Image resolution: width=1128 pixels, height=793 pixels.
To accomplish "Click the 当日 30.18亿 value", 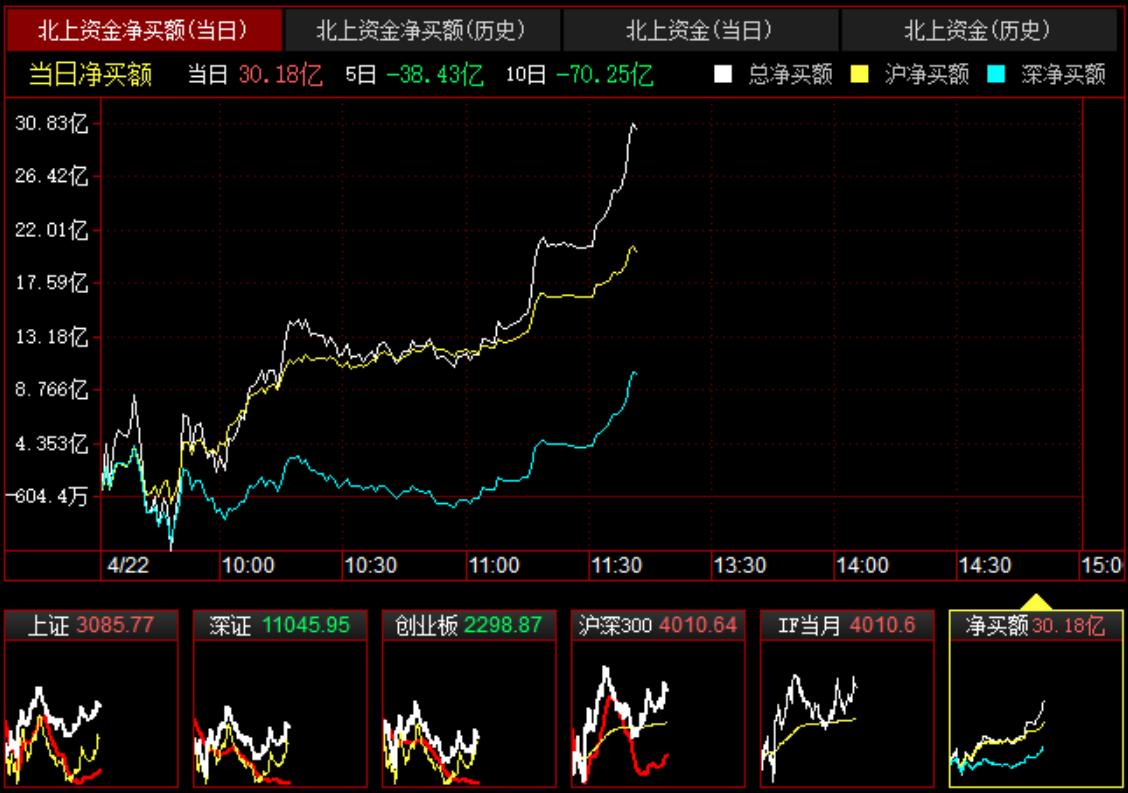I will coord(281,74).
